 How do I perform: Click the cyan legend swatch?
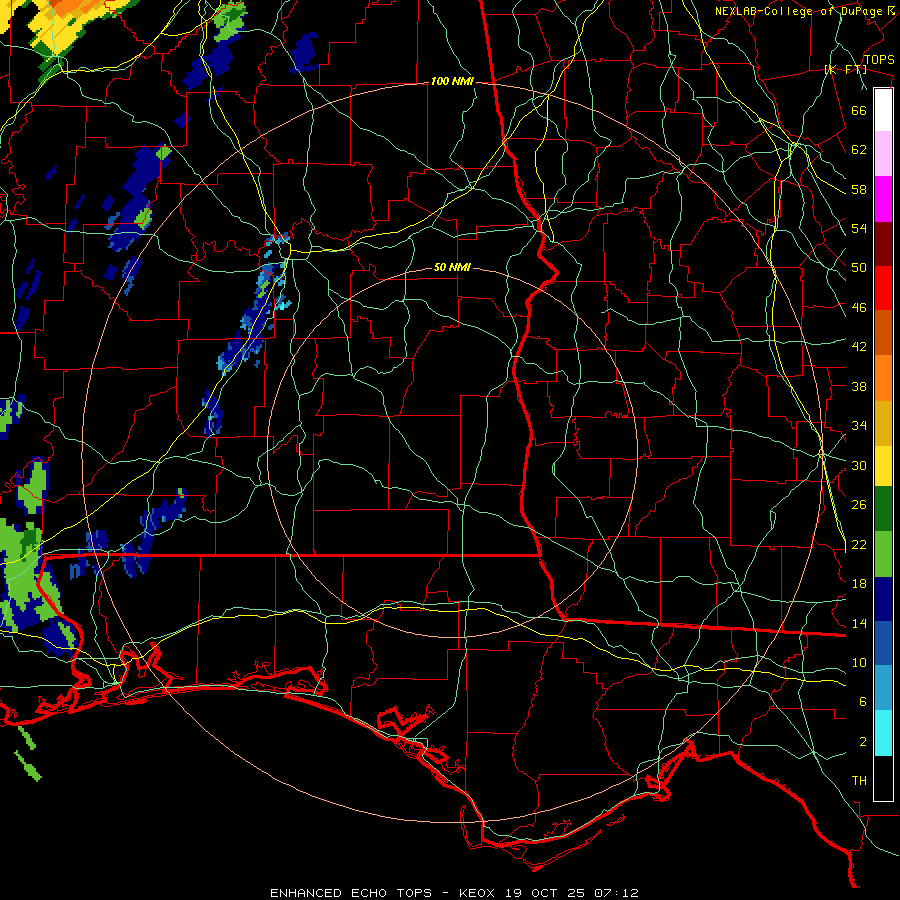coord(883,733)
